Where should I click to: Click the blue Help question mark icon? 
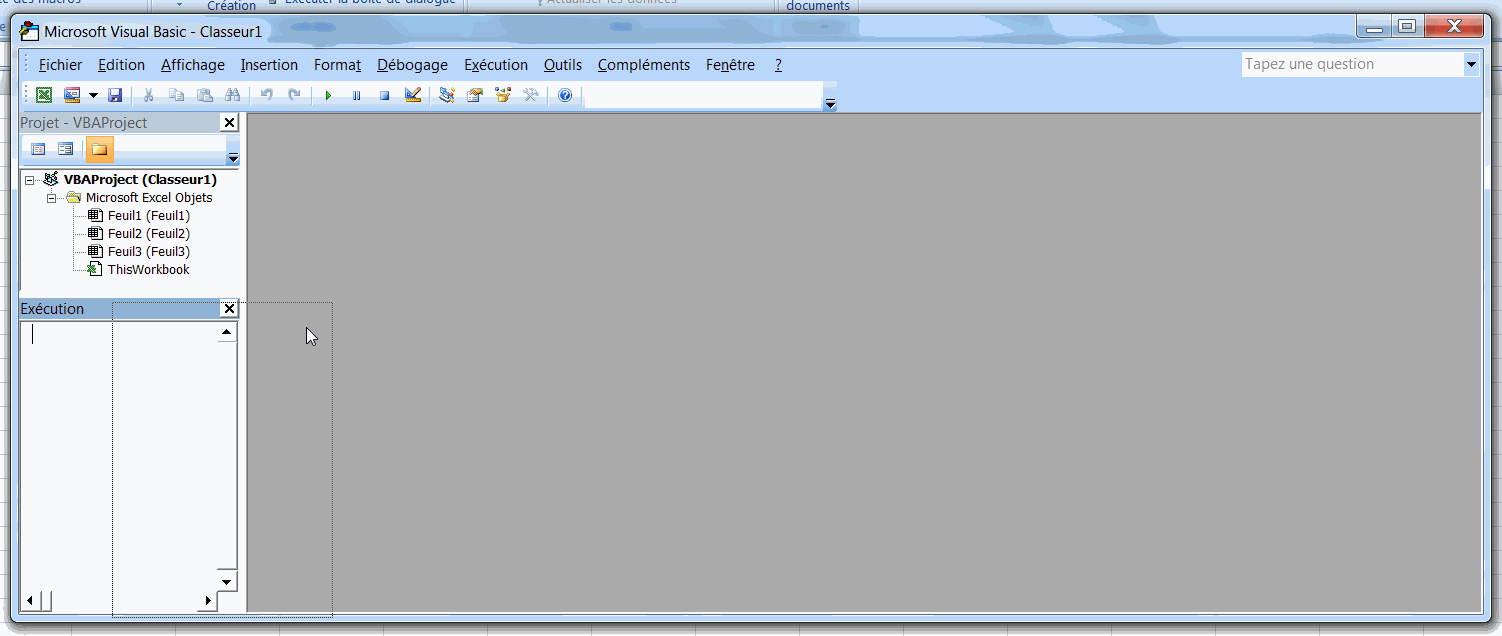point(565,96)
